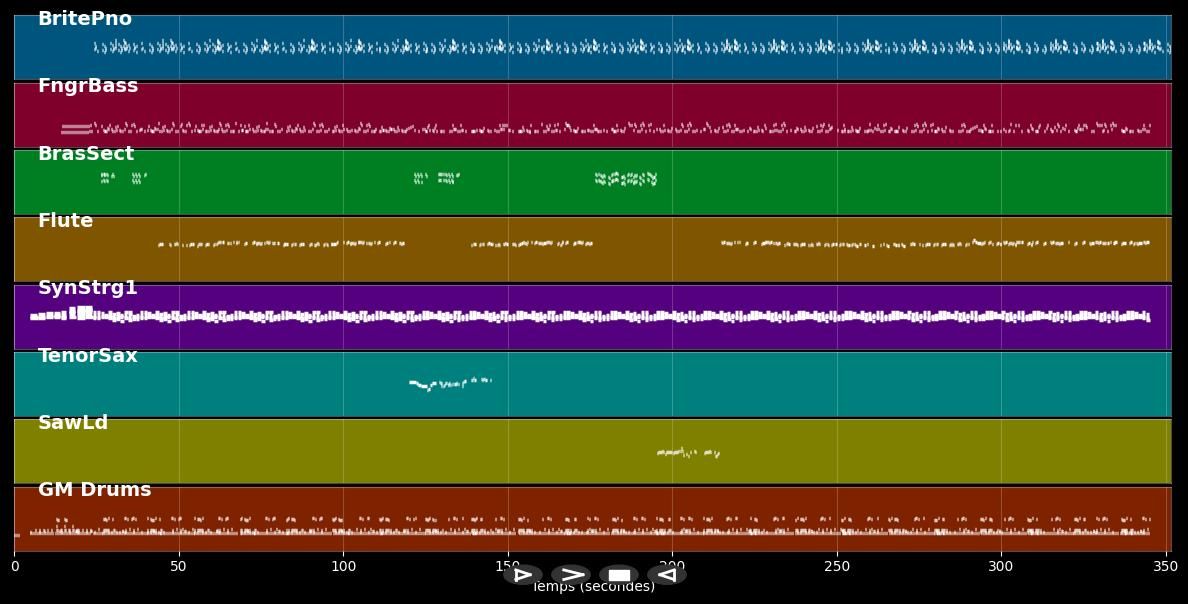Stop playback with the white rectangle button

click(619, 575)
